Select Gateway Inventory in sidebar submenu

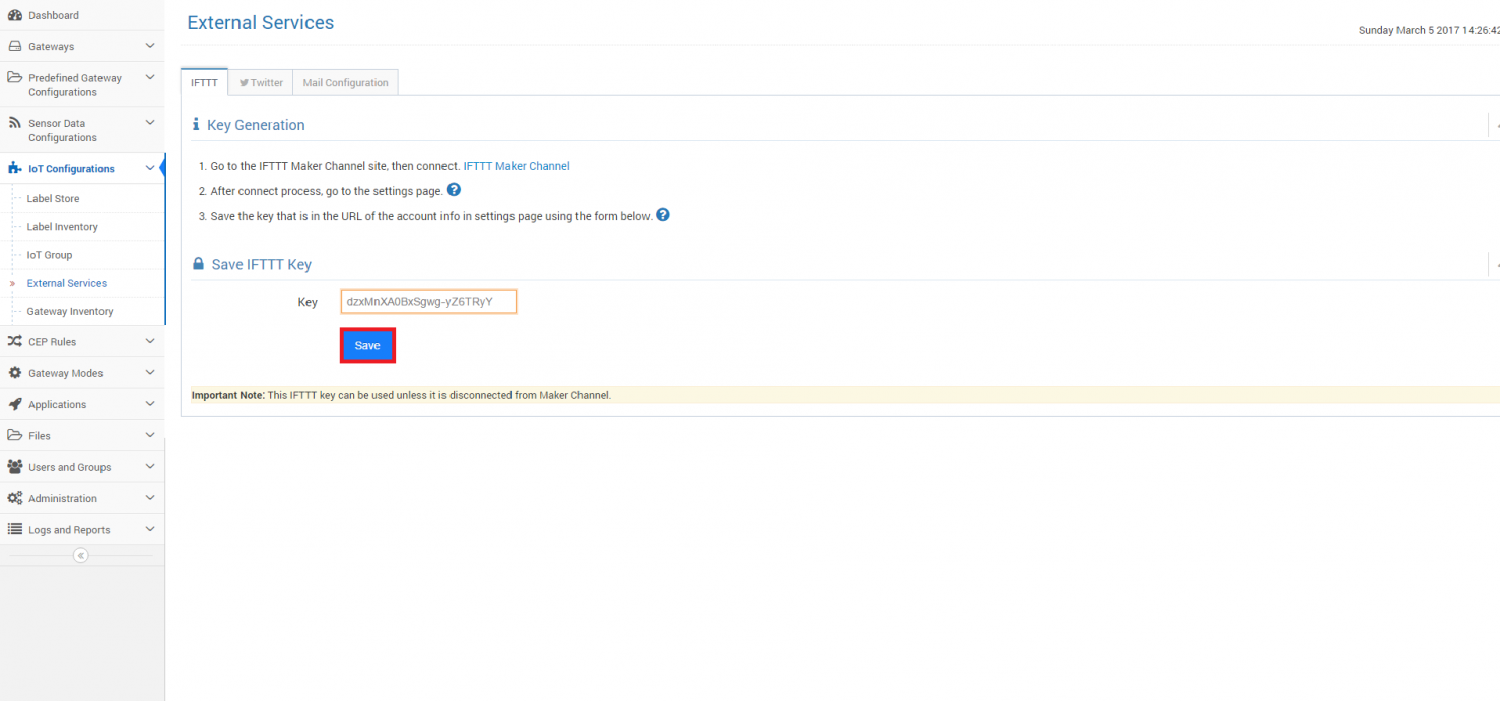coord(70,312)
